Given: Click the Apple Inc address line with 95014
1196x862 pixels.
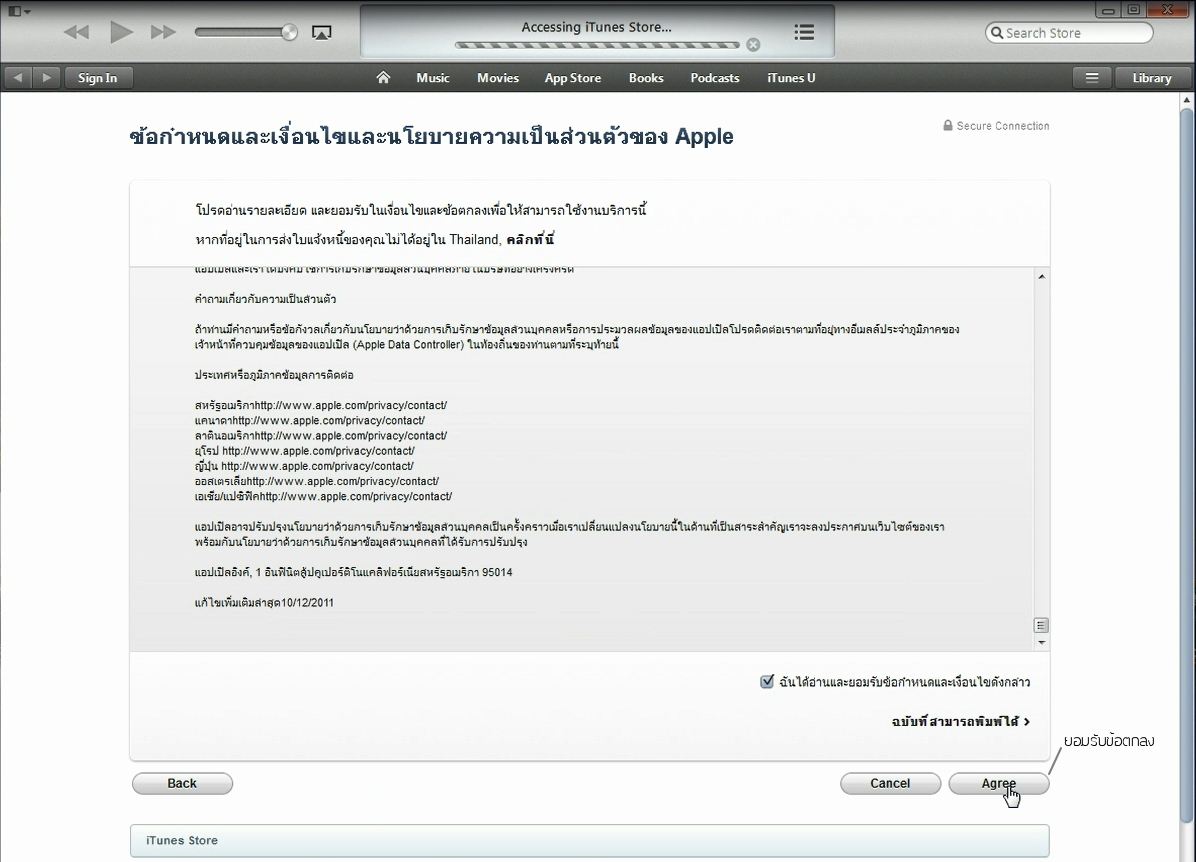Looking at the screenshot, I should [x=353, y=572].
